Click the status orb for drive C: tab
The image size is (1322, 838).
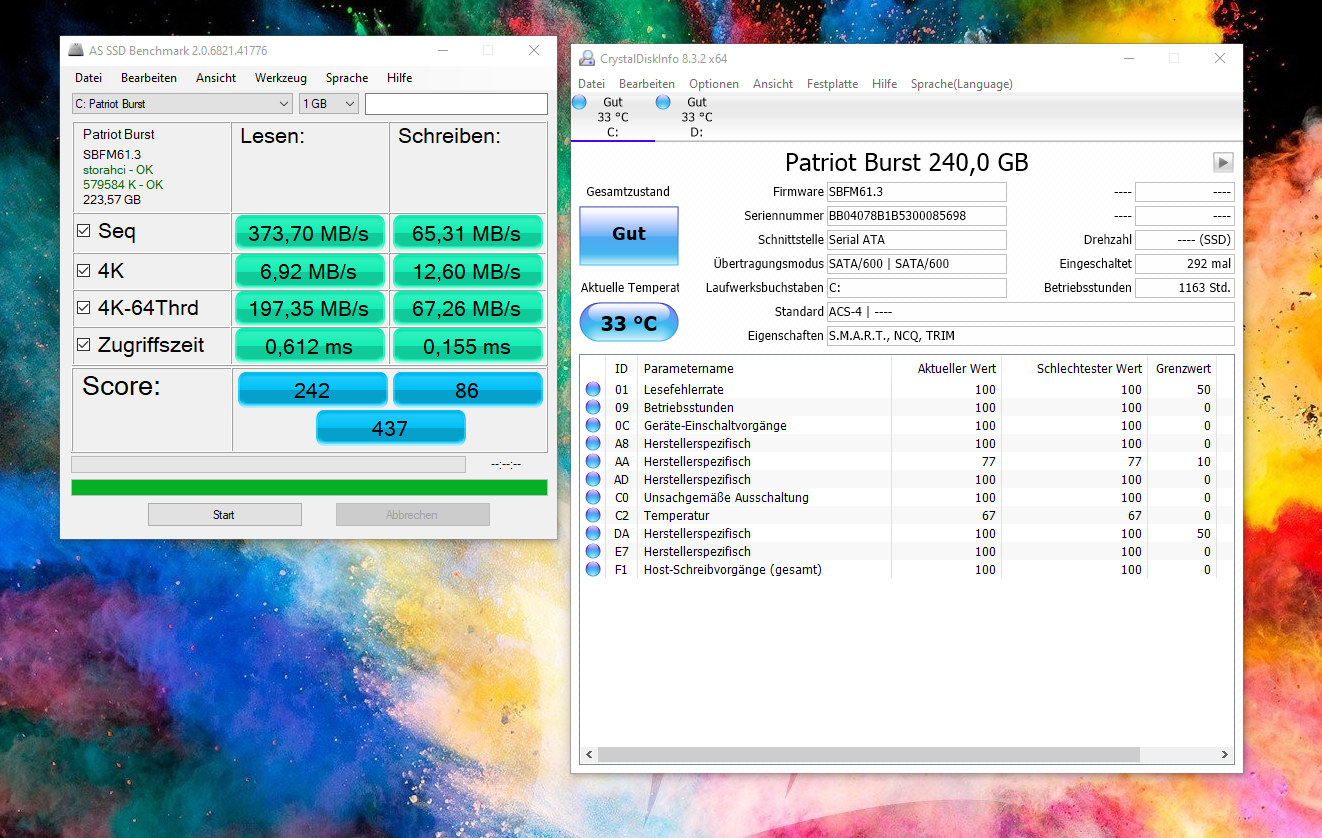click(579, 102)
